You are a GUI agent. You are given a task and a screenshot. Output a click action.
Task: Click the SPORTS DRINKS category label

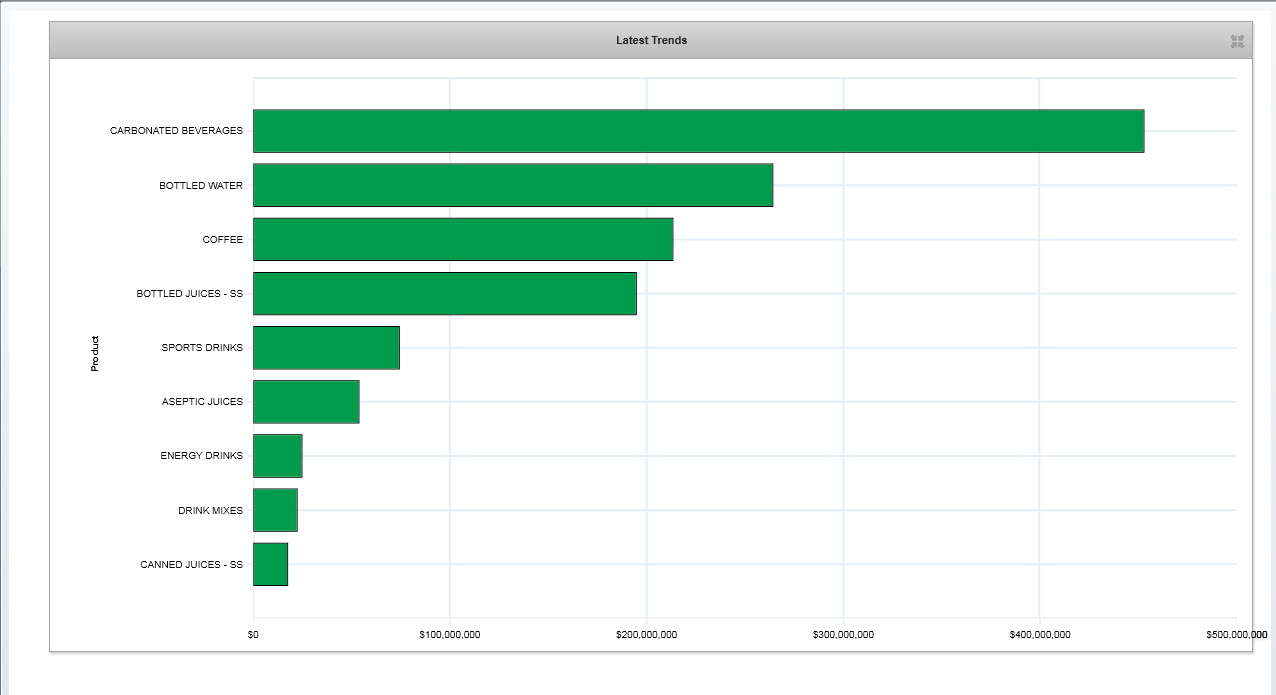[x=202, y=348]
